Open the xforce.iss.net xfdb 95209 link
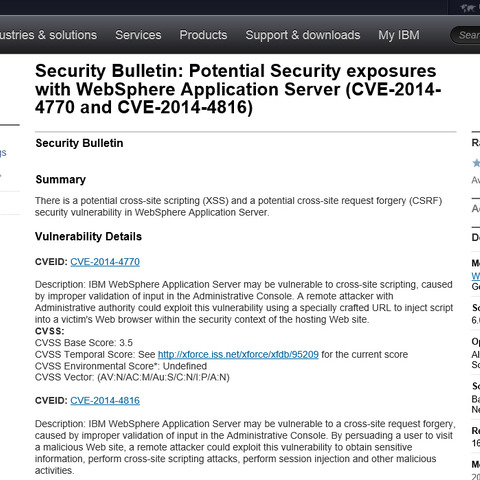The image size is (480, 480). click(238, 354)
